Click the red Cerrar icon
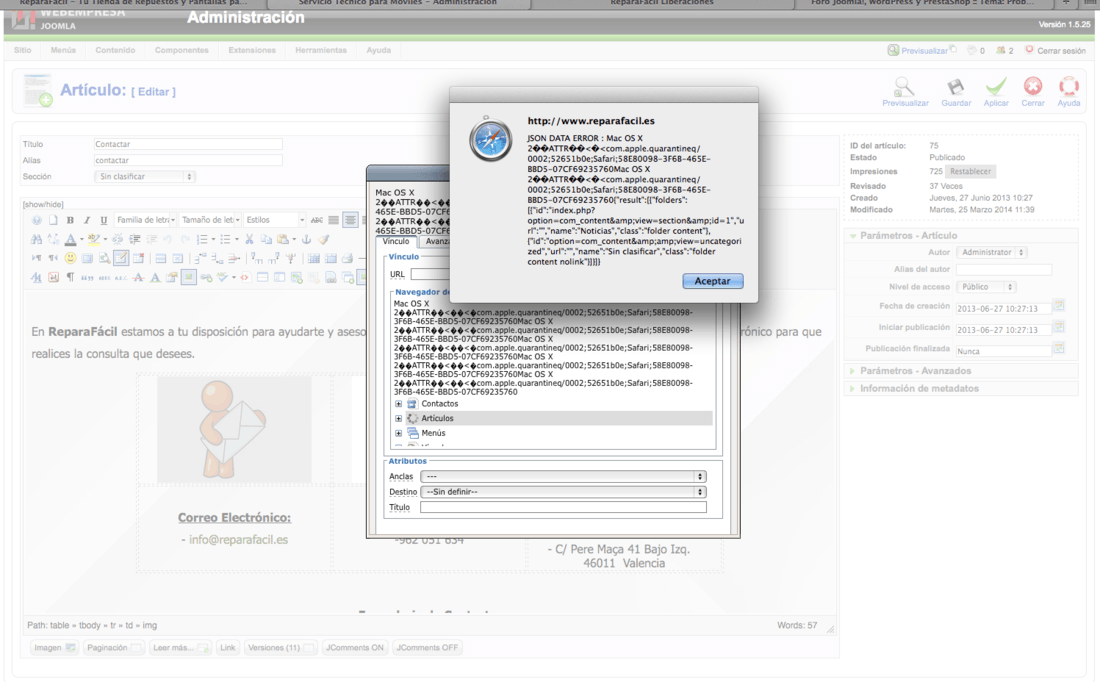1100x682 pixels. pos(1033,92)
